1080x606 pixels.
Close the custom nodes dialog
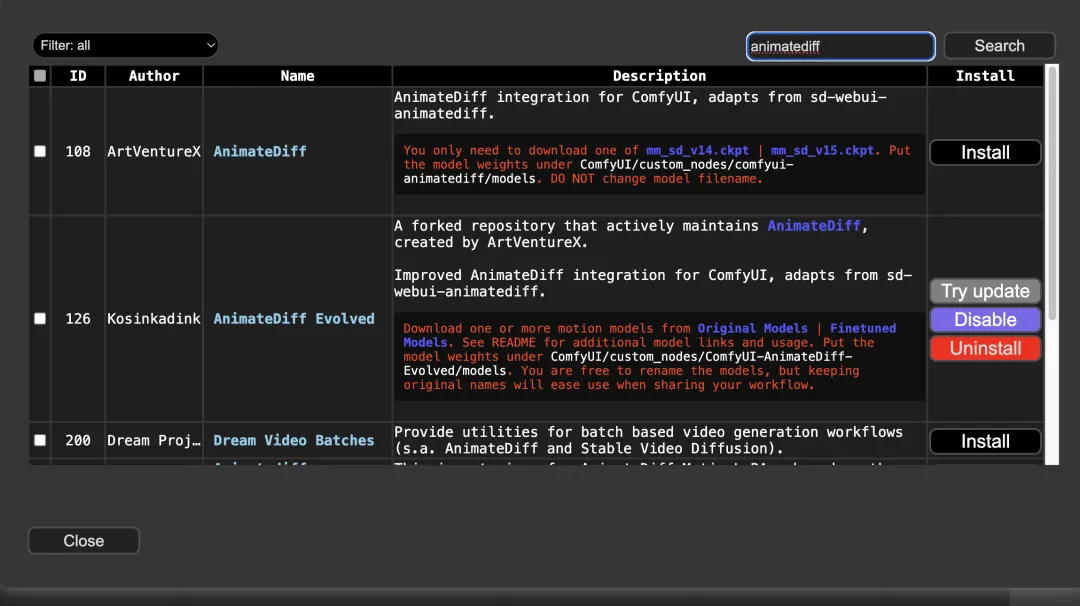84,541
